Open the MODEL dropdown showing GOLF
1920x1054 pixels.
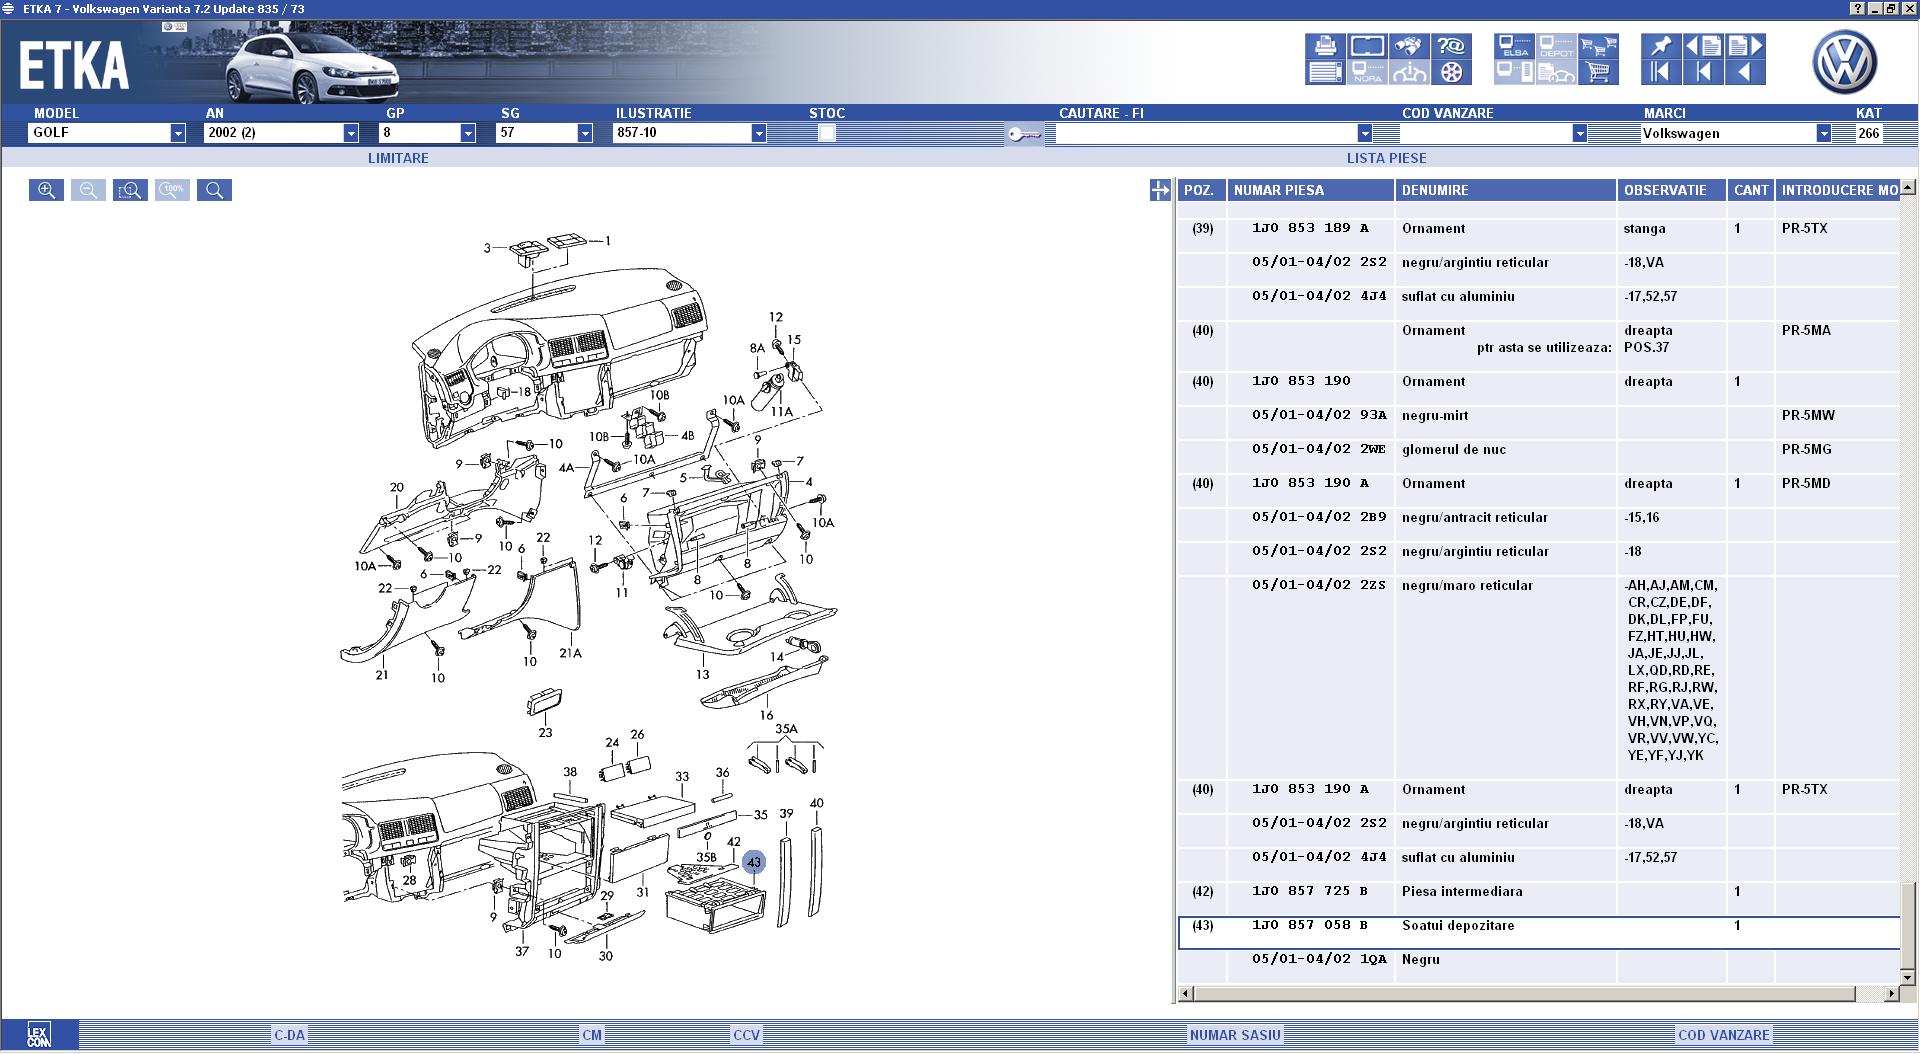pos(177,133)
